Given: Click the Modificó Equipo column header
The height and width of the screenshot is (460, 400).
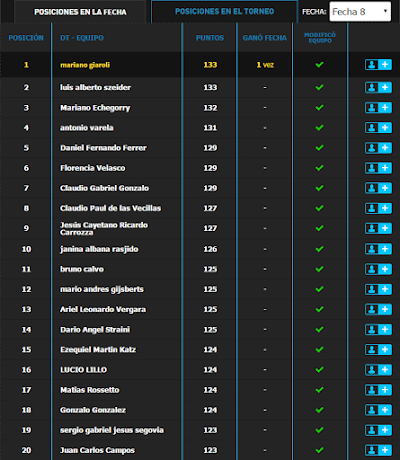Looking at the screenshot, I should (x=320, y=37).
